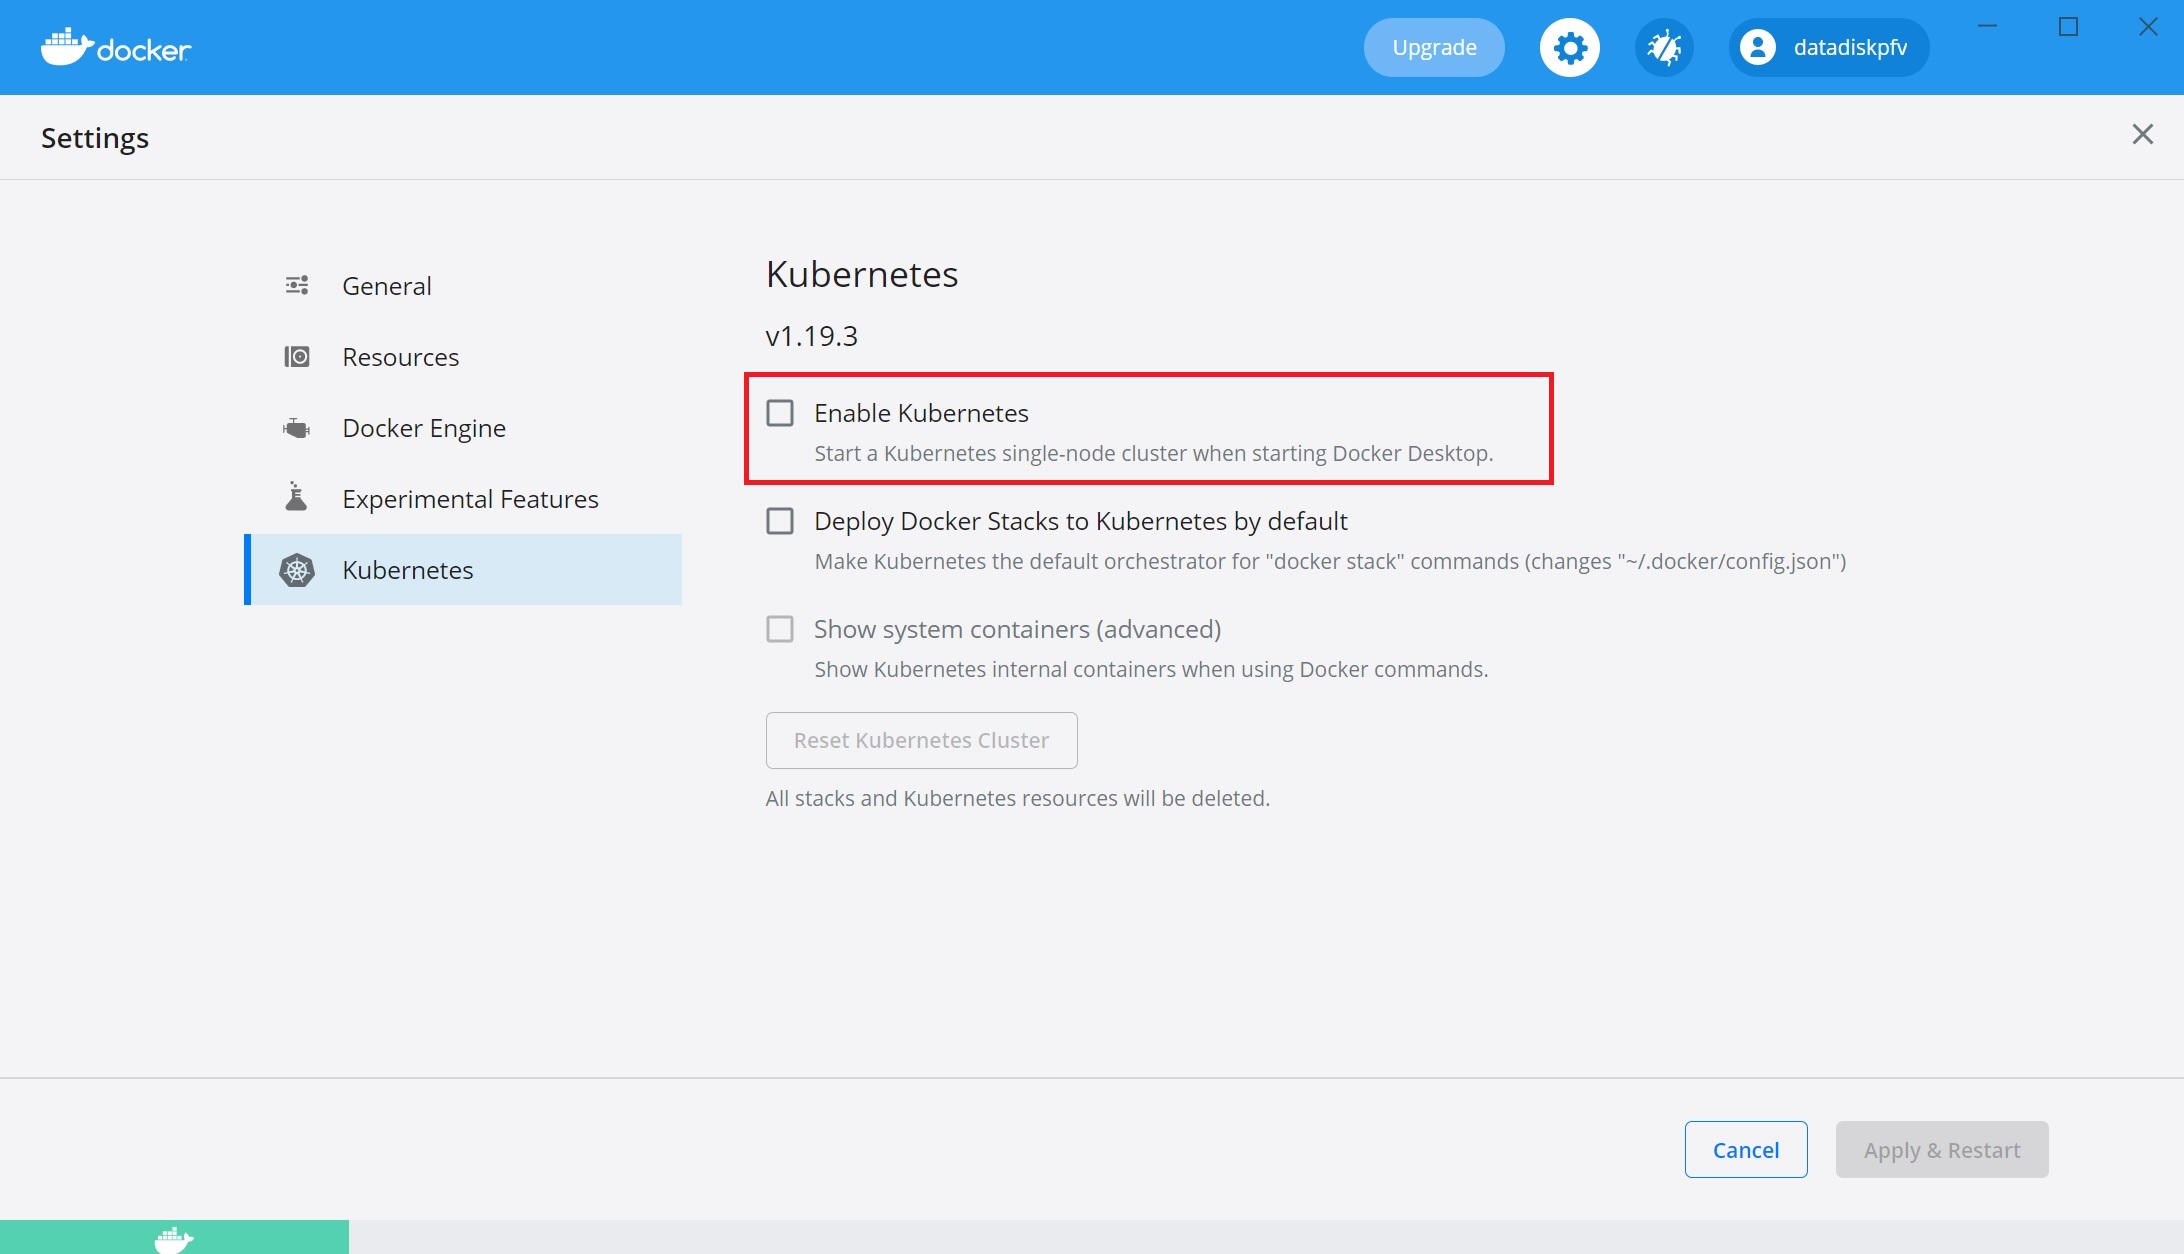This screenshot has height=1254, width=2184.
Task: Click the Experimental Features flask icon
Action: coord(296,497)
